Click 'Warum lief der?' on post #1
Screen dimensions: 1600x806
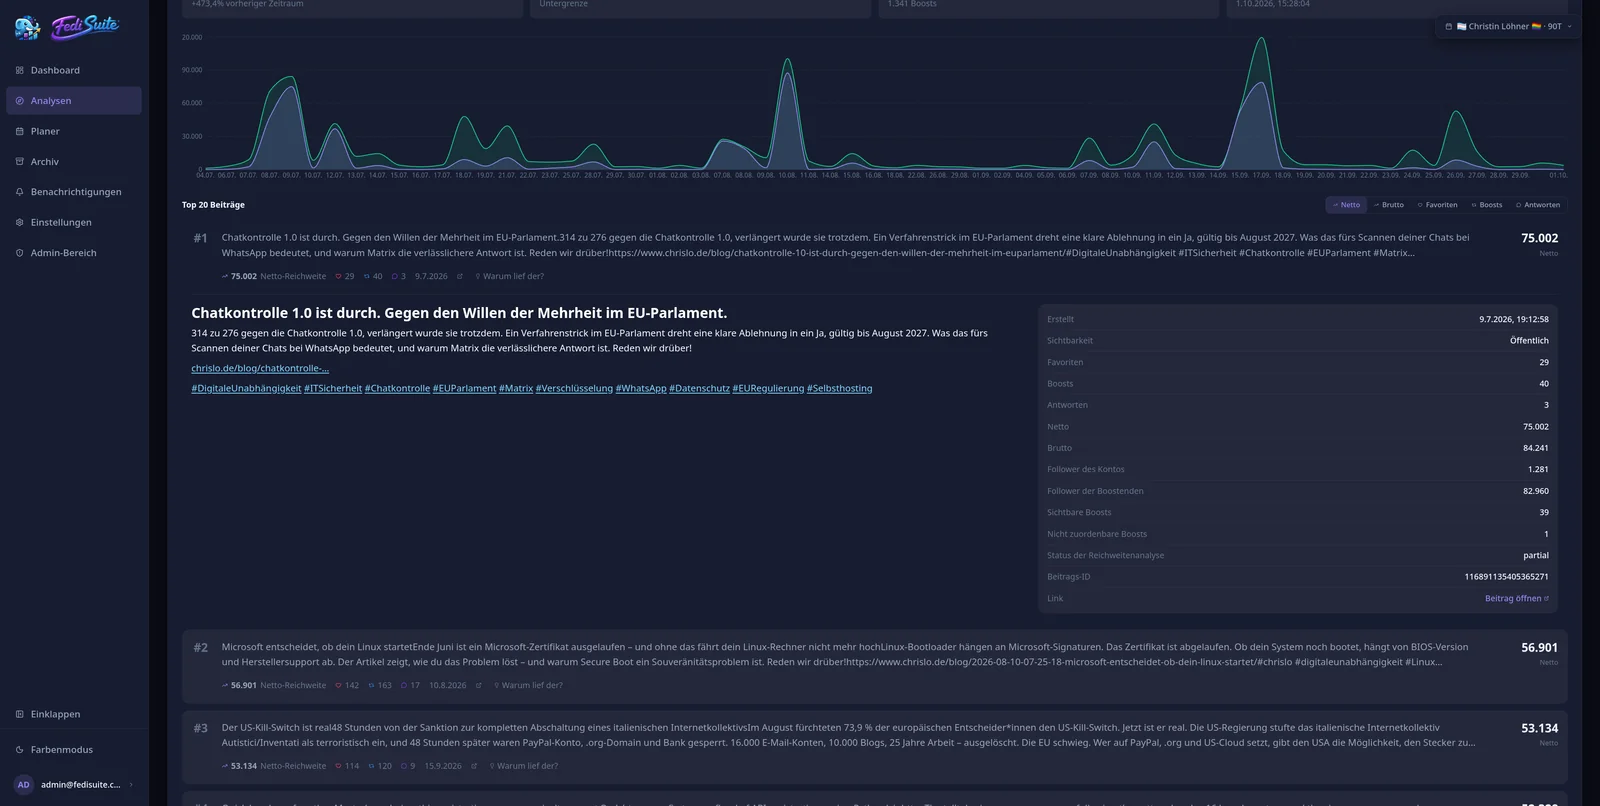click(x=510, y=276)
